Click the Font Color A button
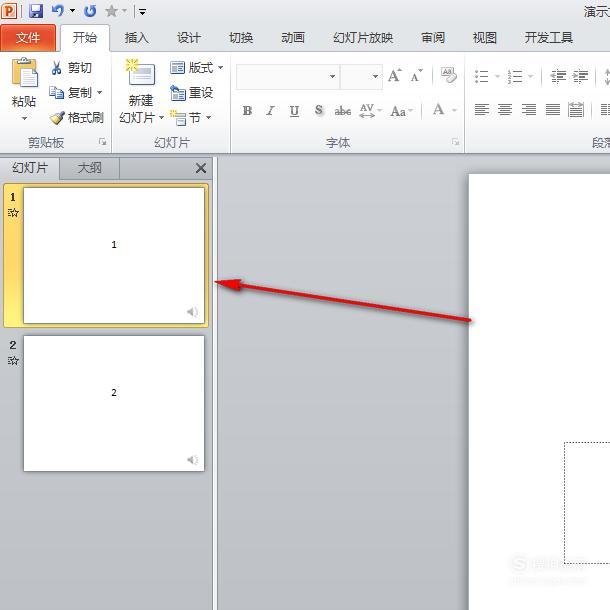The height and width of the screenshot is (610, 610). (x=439, y=110)
